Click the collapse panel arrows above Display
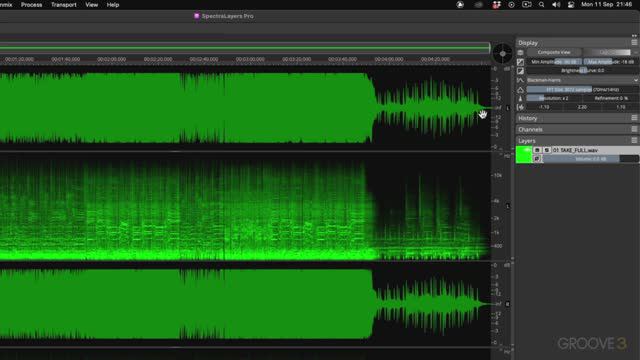The width and height of the screenshot is (640, 360). click(x=634, y=36)
